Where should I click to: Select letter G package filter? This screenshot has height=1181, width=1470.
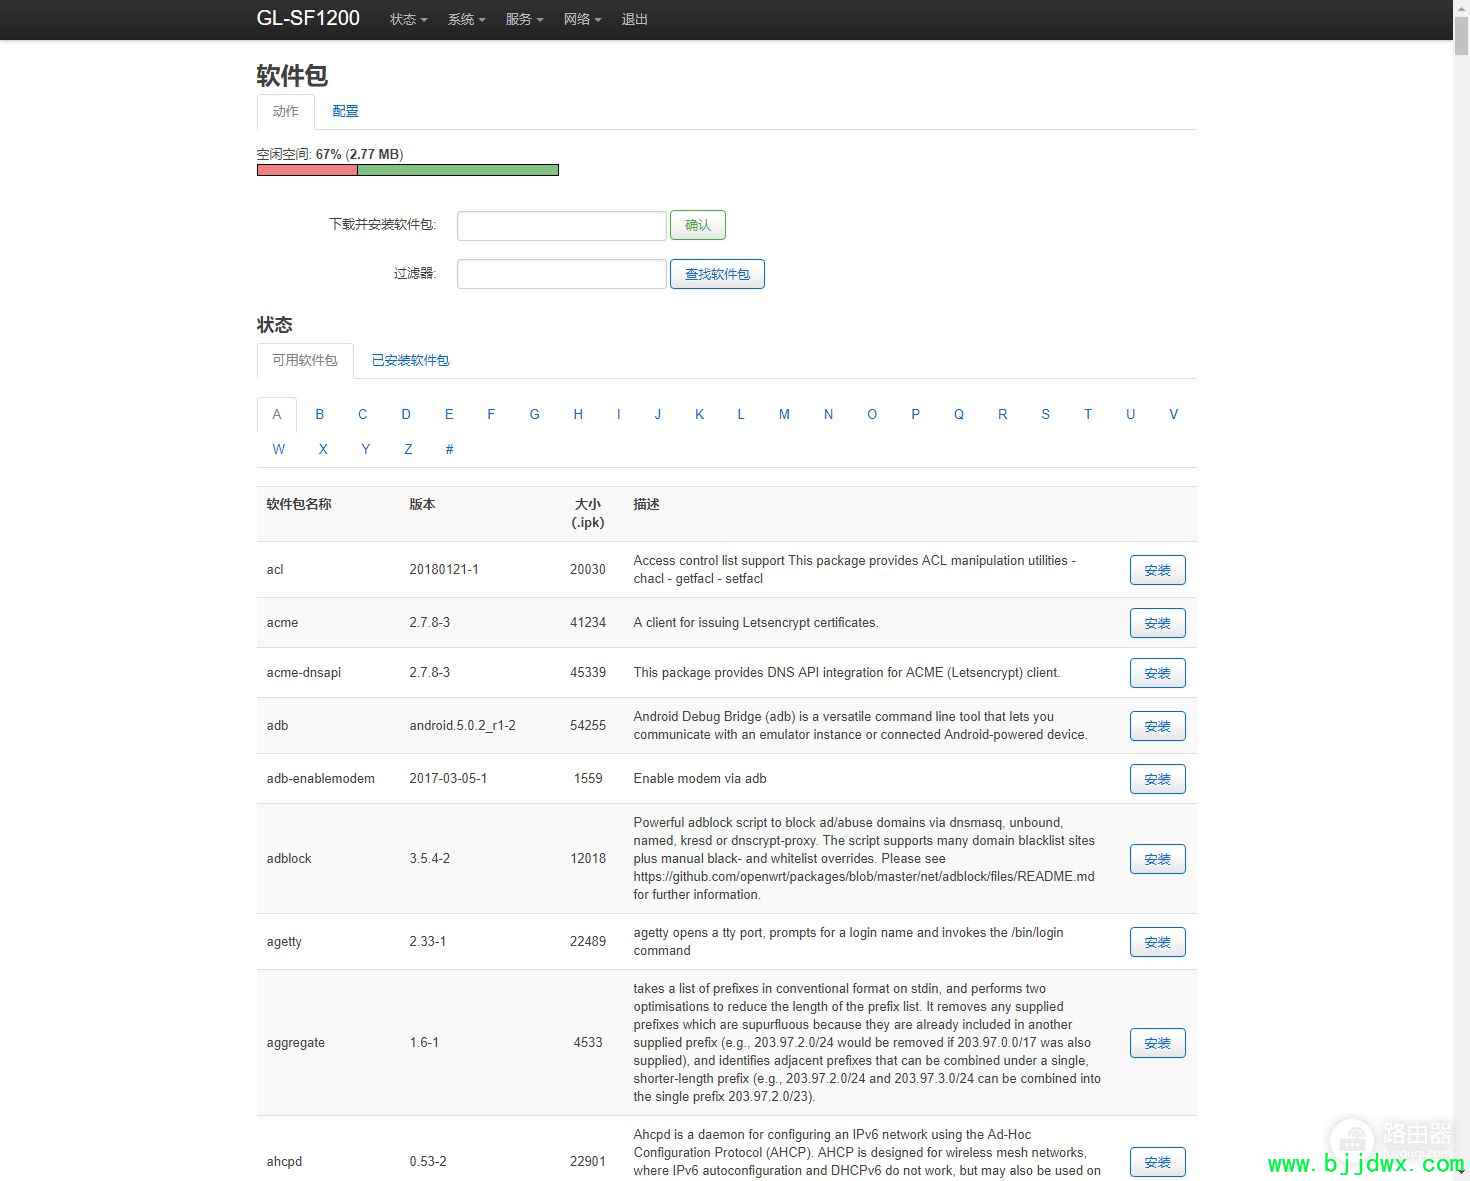535,414
